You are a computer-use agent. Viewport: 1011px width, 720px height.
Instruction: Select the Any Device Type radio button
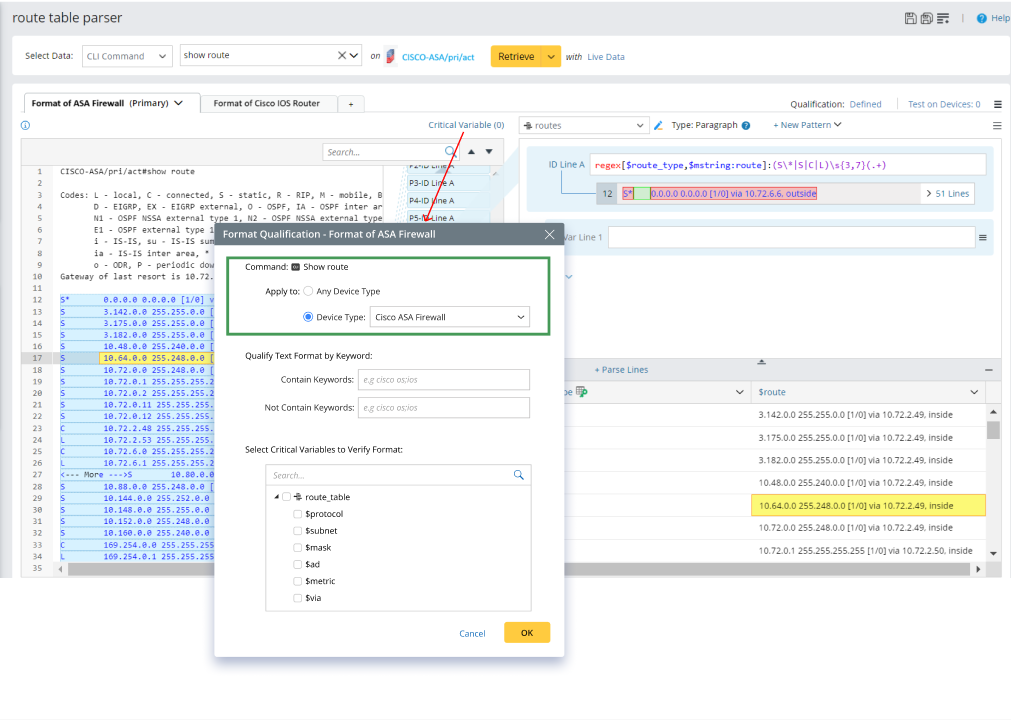point(308,291)
